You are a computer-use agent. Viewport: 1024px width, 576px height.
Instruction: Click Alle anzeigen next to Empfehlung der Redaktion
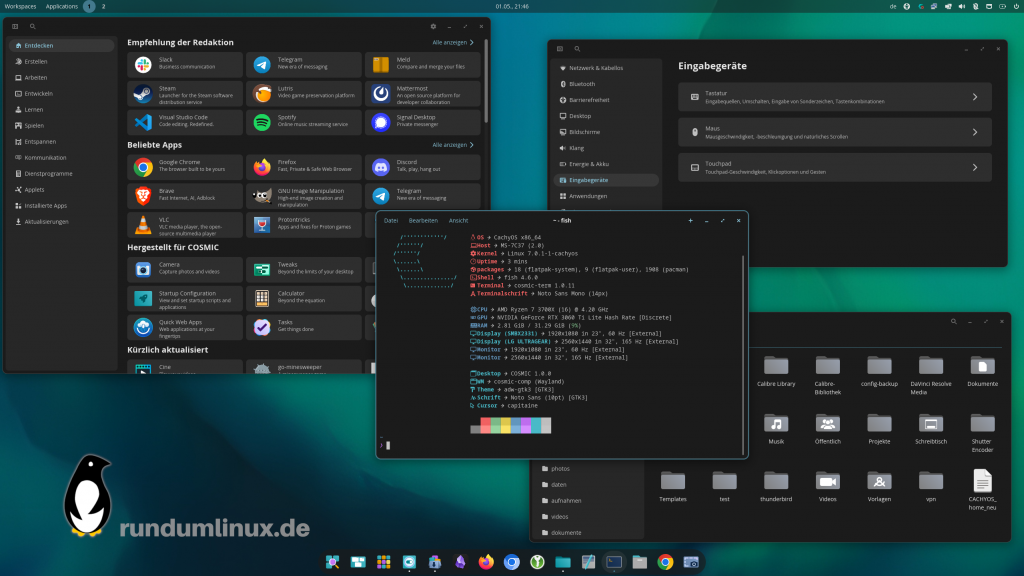(x=453, y=42)
